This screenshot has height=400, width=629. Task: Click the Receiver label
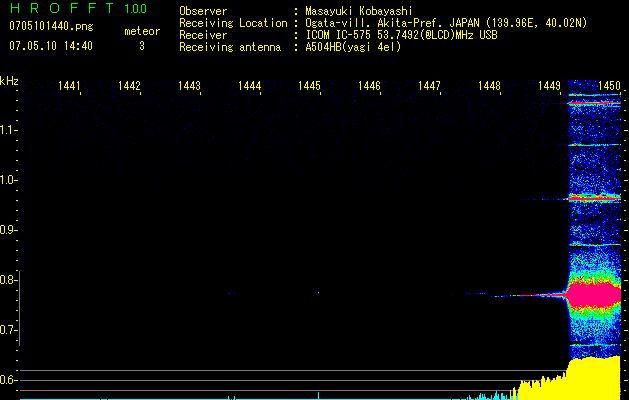point(203,35)
